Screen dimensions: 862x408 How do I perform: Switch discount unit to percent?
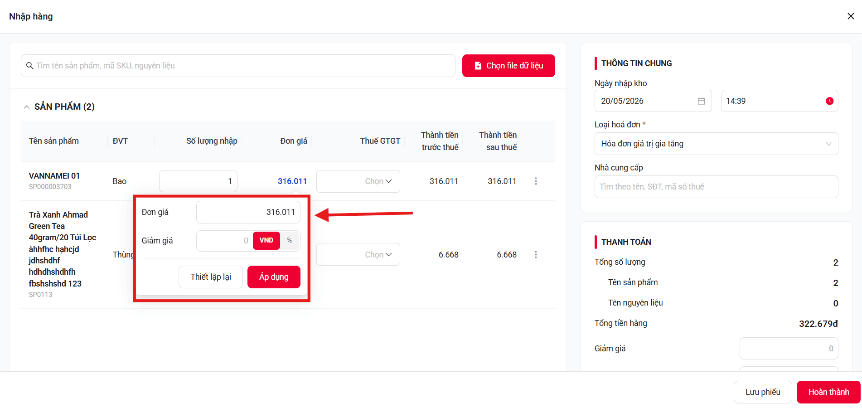290,241
